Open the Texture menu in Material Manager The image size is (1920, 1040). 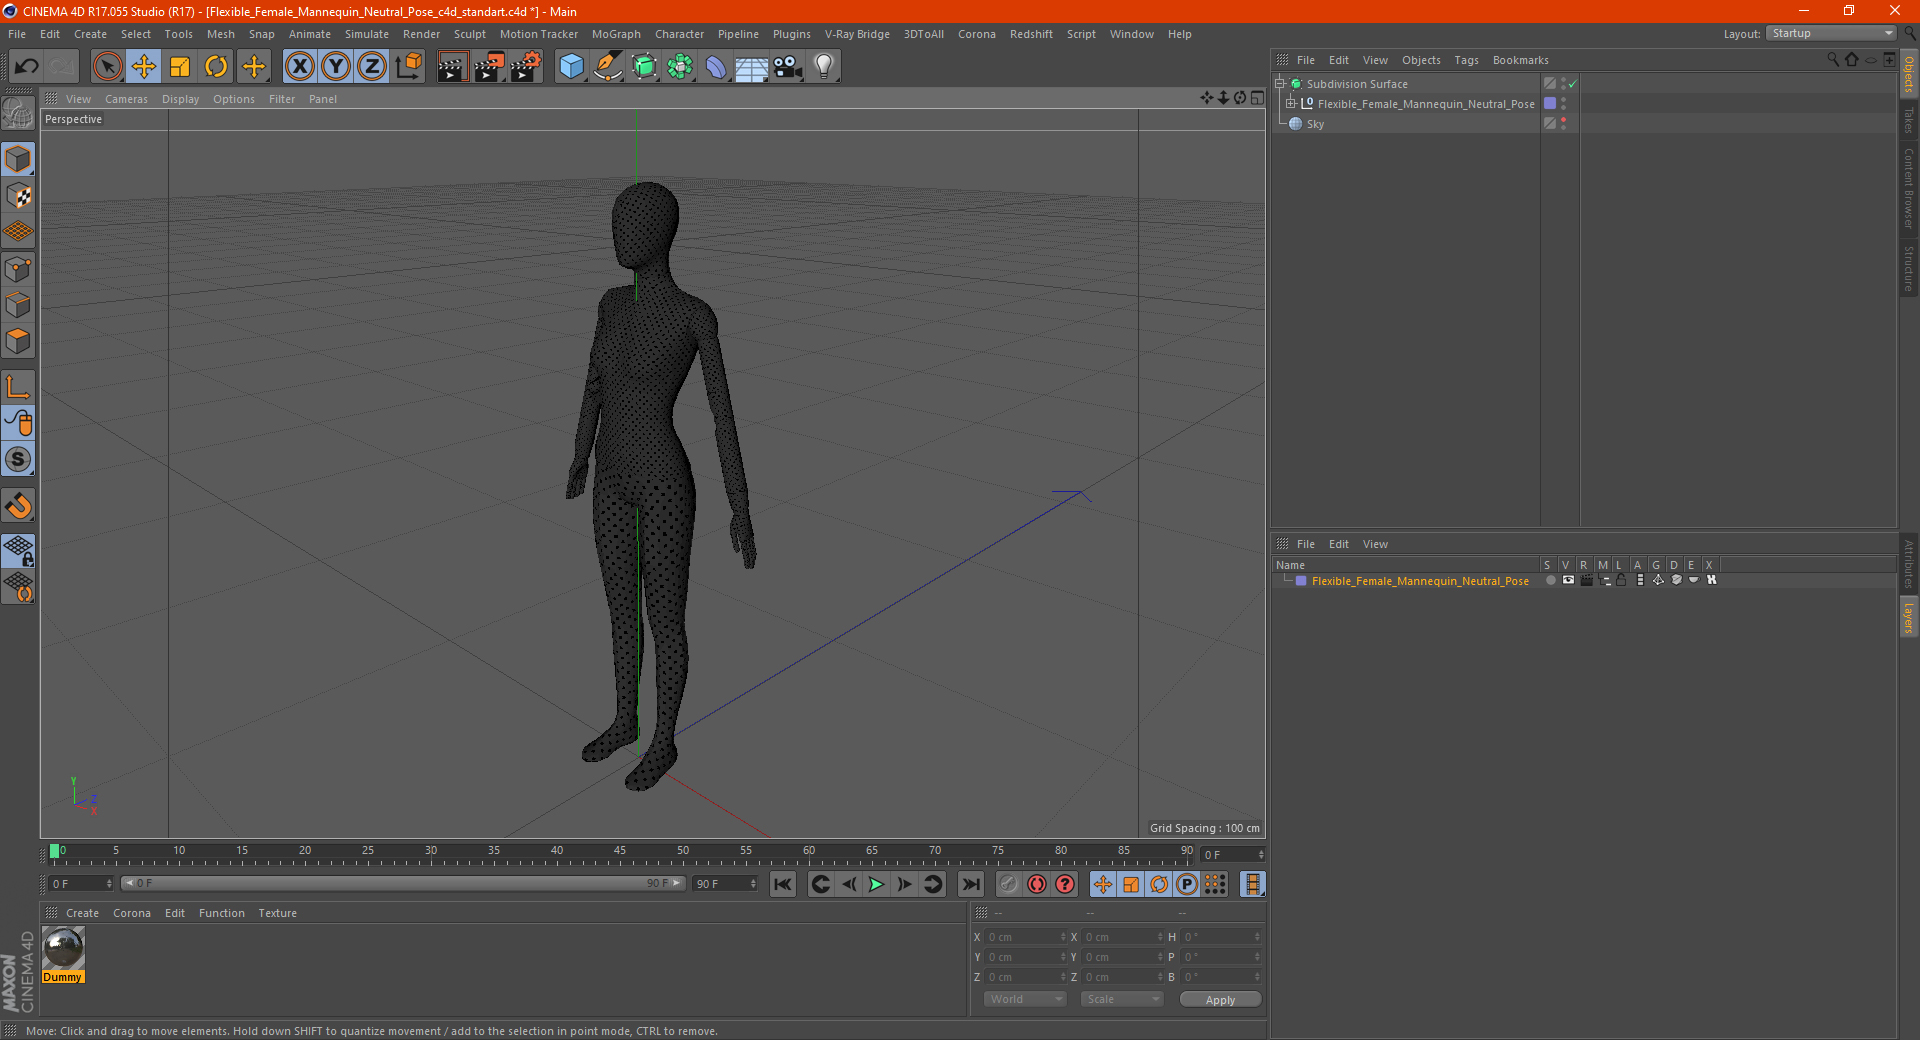(x=277, y=913)
